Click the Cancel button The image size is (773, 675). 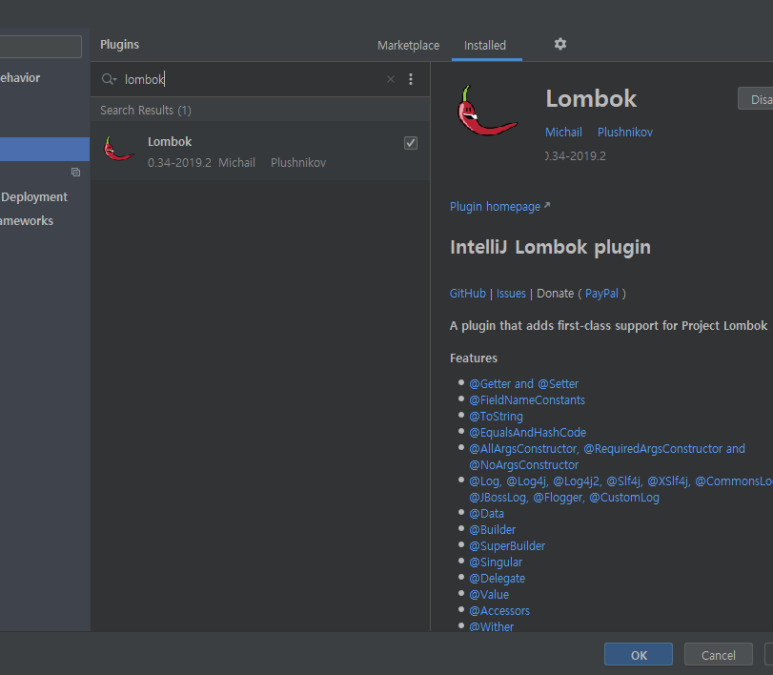718,655
